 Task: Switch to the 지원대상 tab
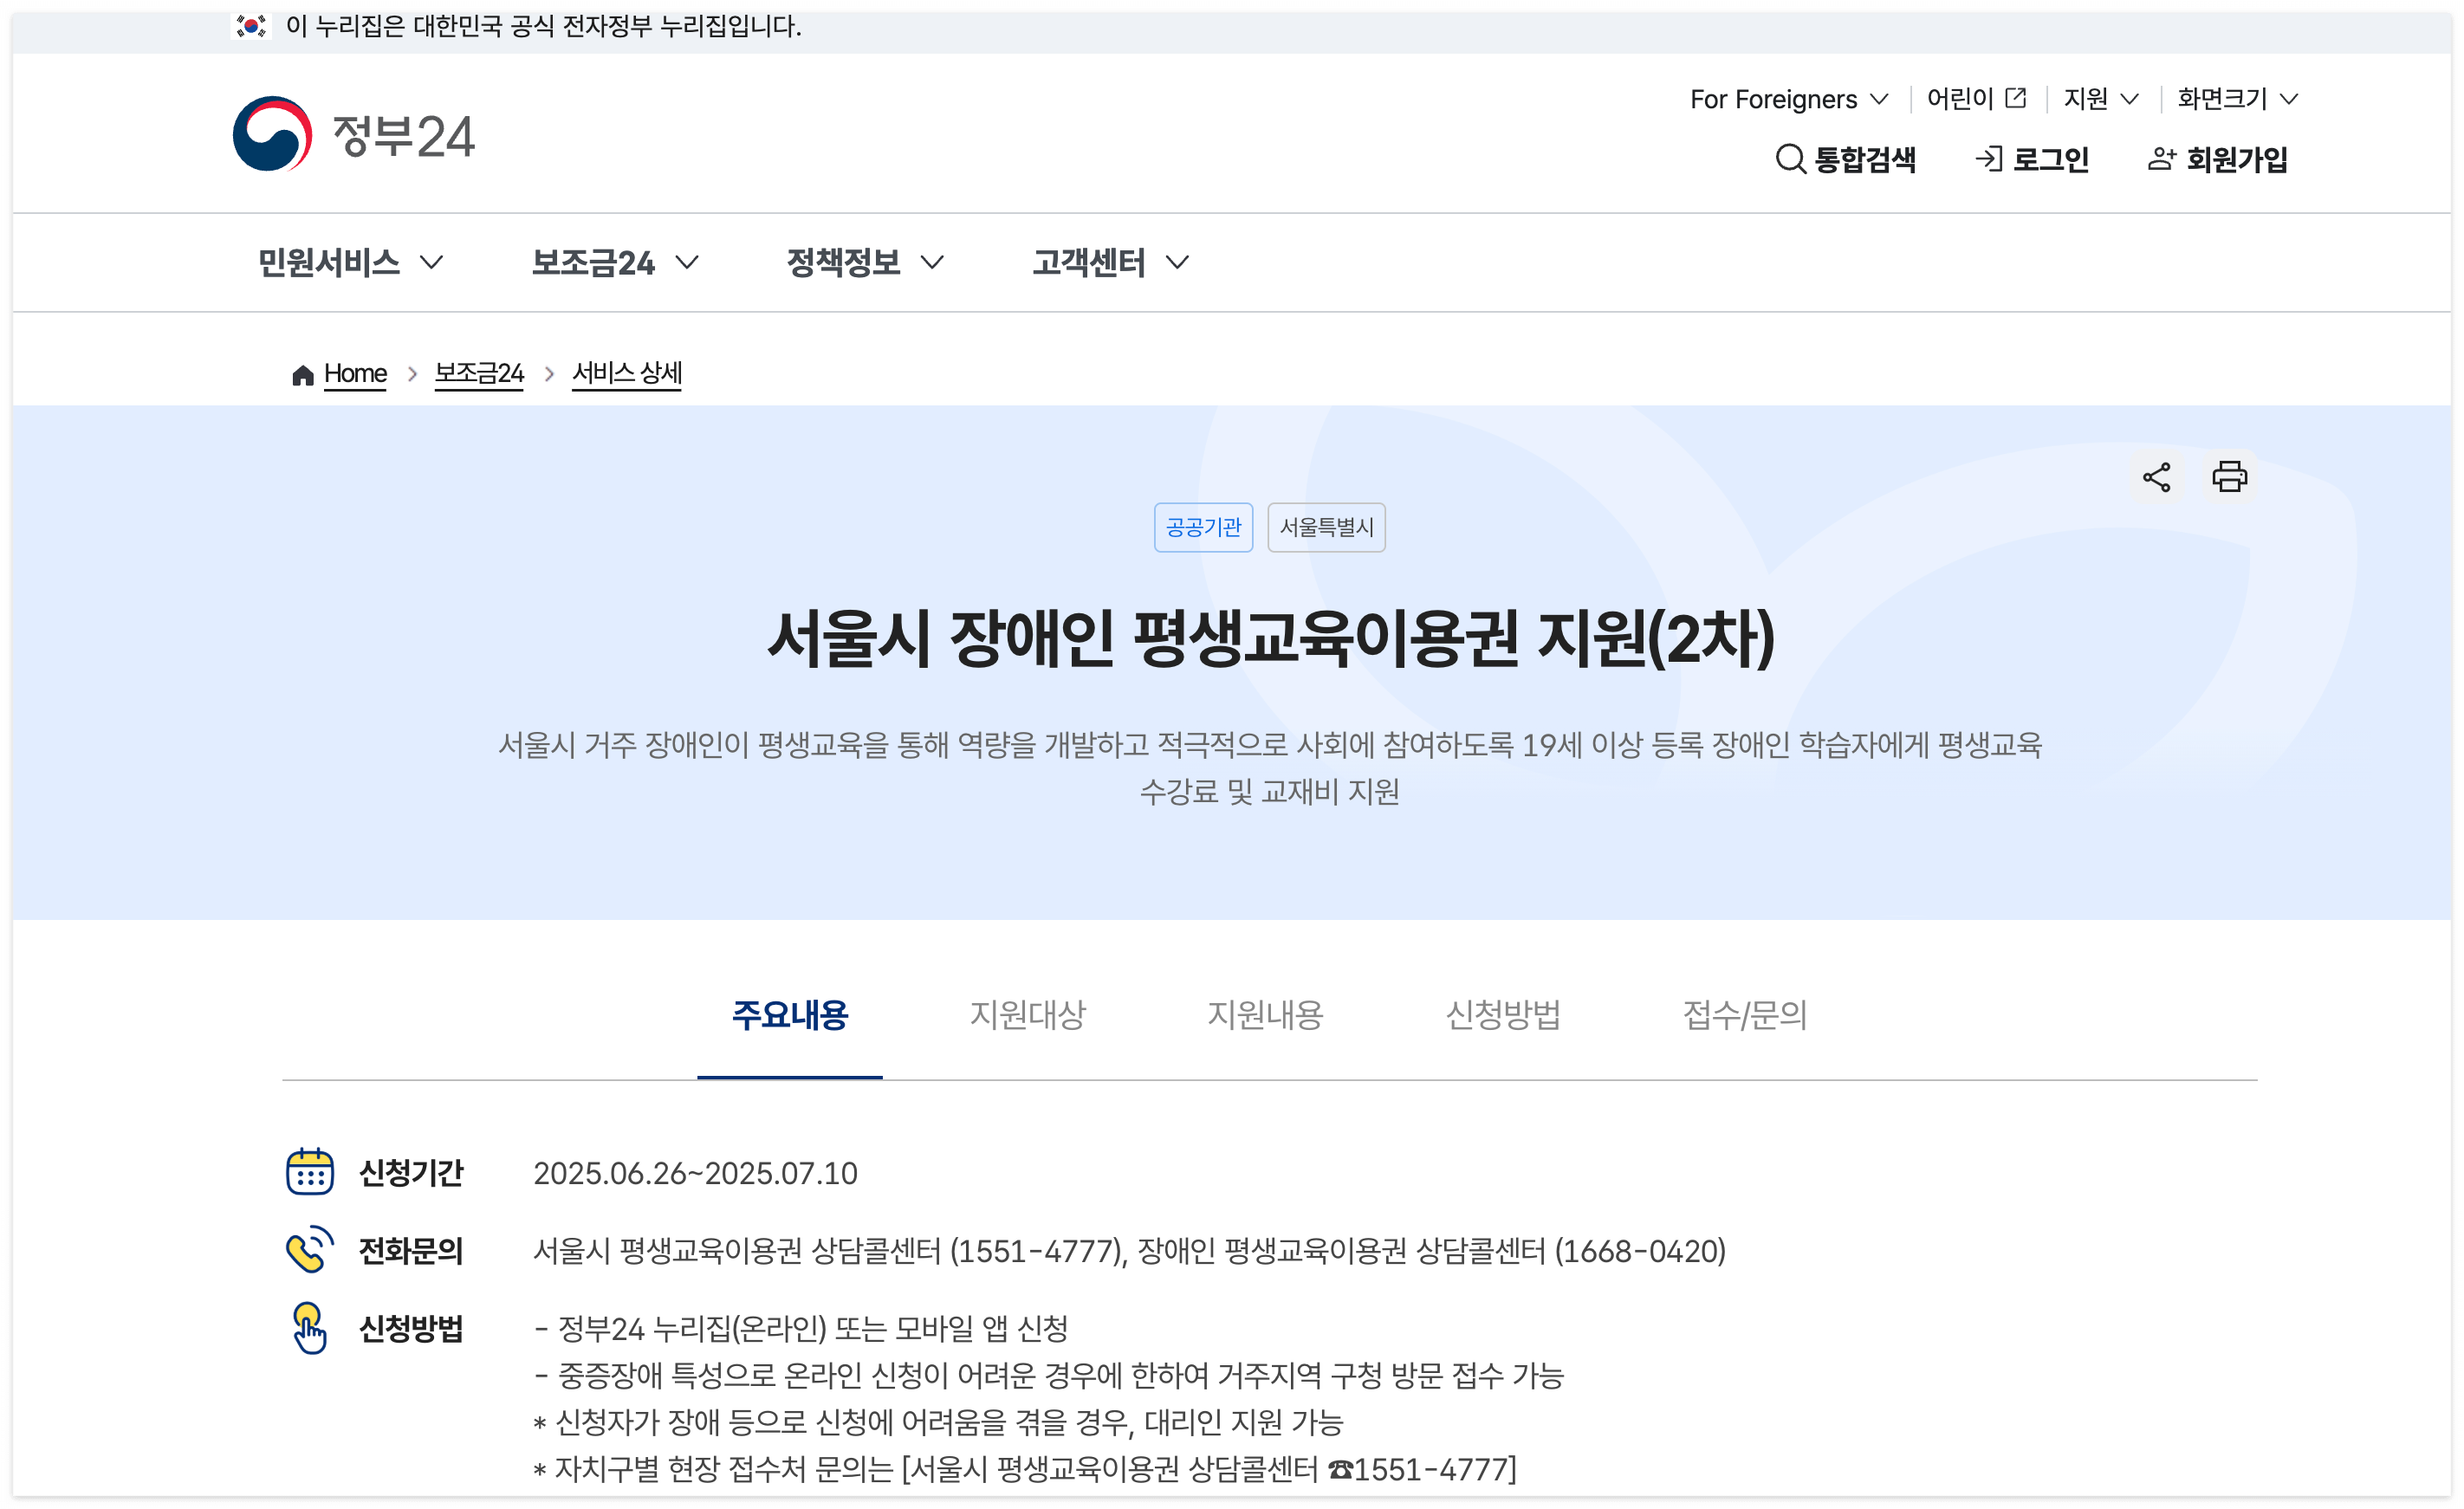tap(1027, 1015)
